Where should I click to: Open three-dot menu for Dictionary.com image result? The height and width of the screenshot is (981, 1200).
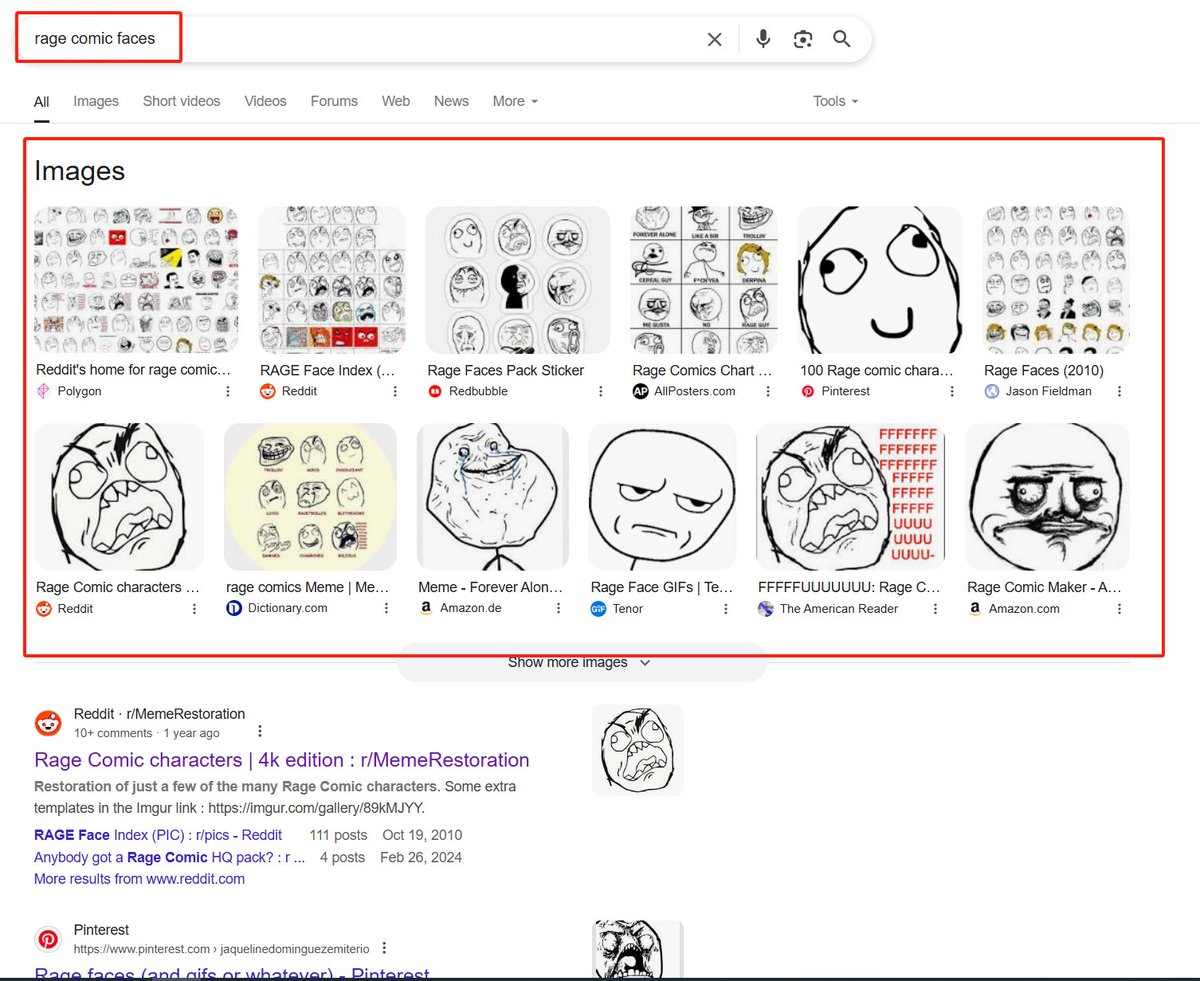pyautogui.click(x=386, y=608)
